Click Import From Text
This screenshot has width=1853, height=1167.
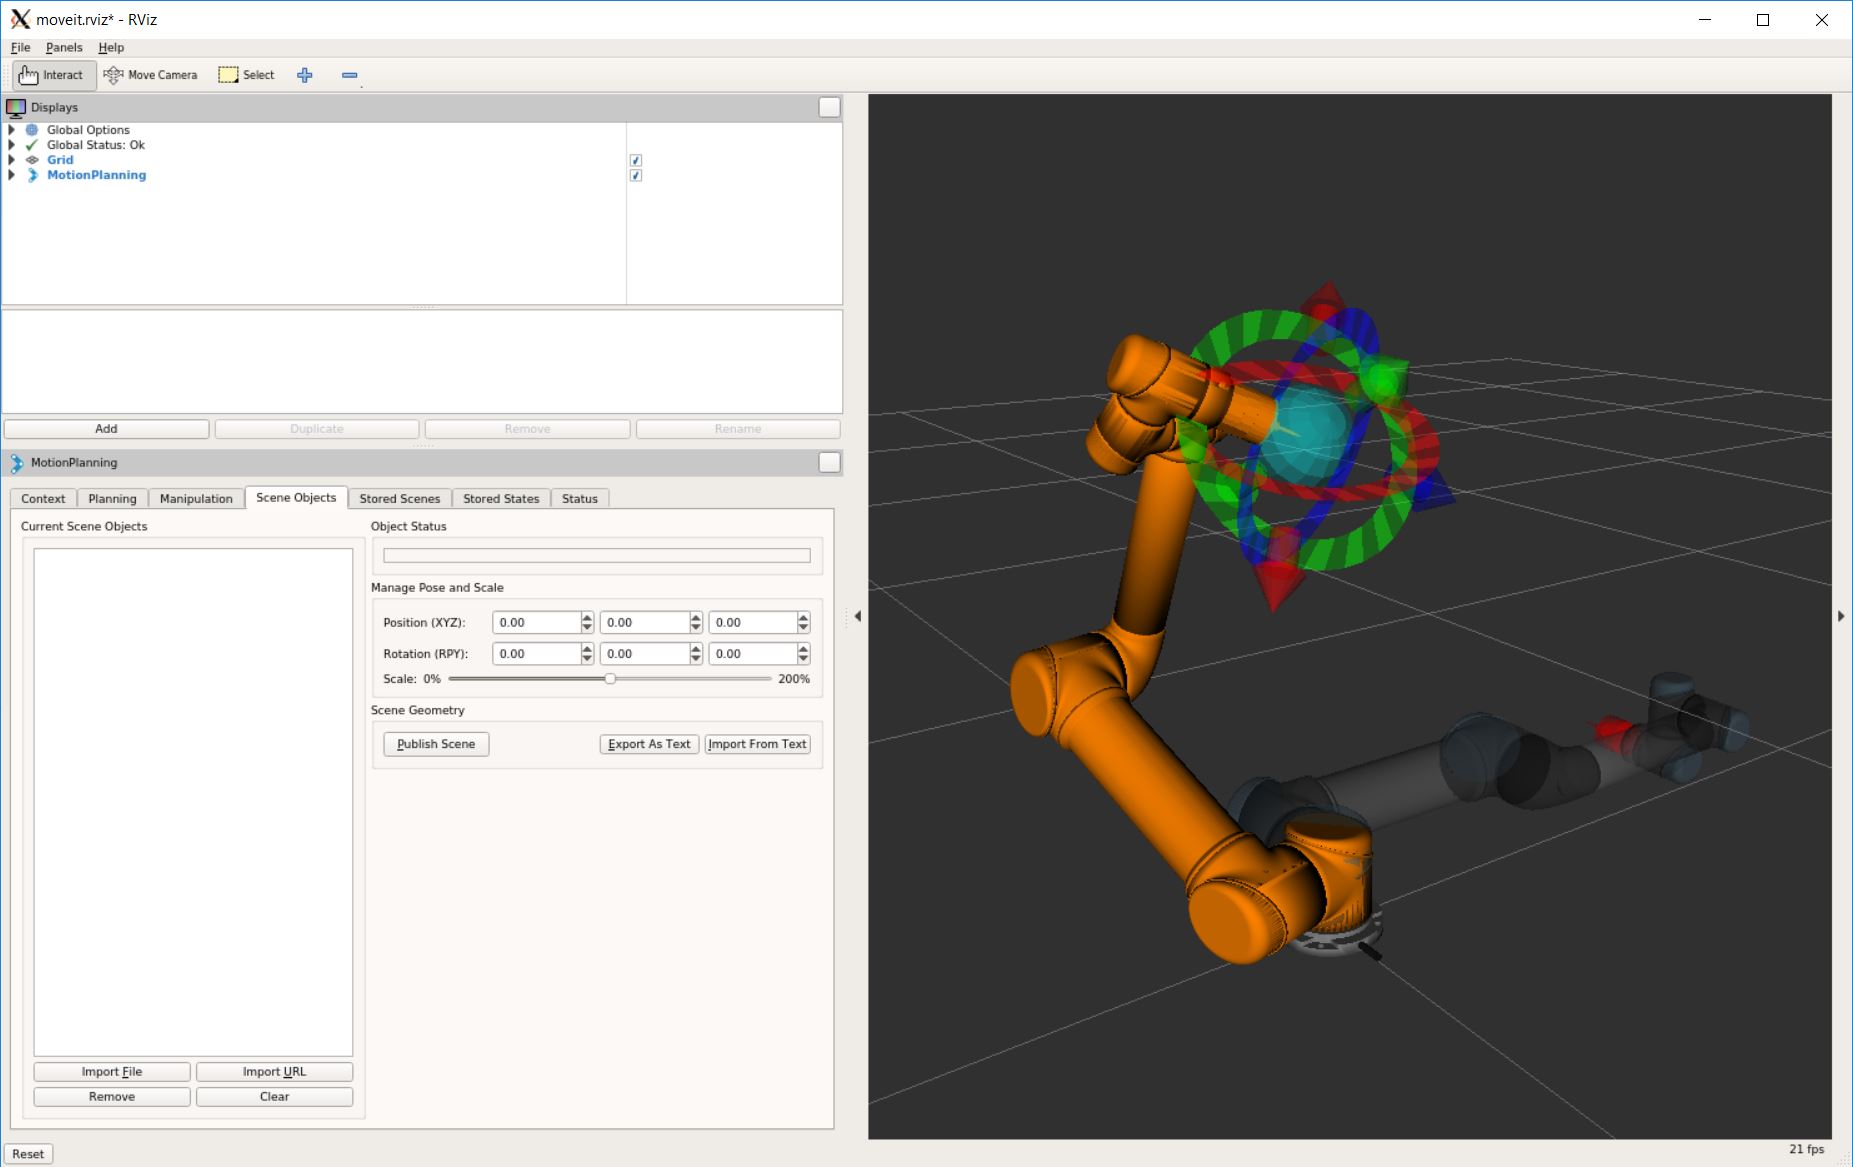point(757,743)
